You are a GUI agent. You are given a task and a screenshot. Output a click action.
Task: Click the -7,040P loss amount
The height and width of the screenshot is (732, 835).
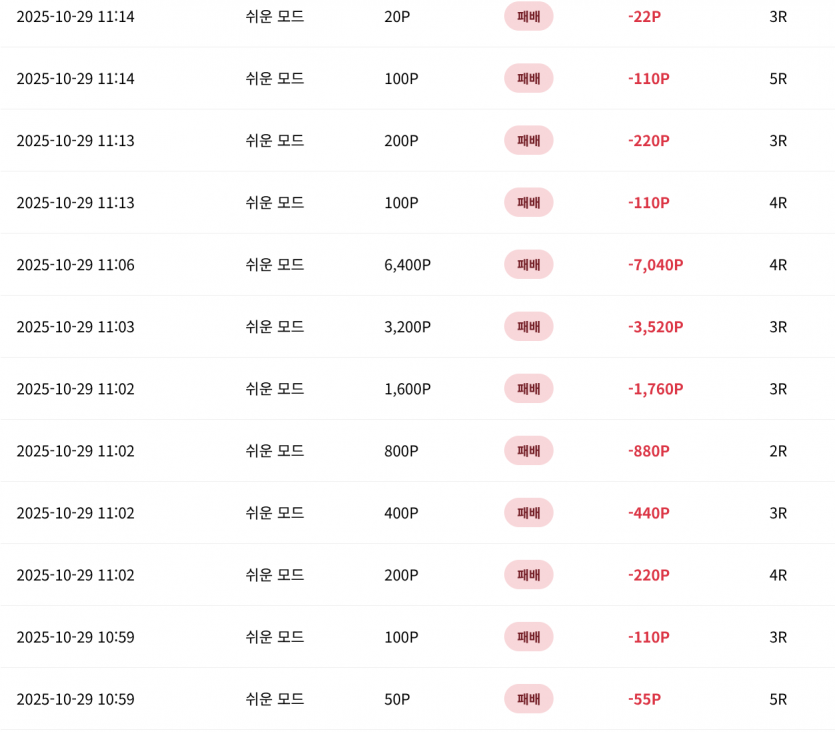(655, 265)
